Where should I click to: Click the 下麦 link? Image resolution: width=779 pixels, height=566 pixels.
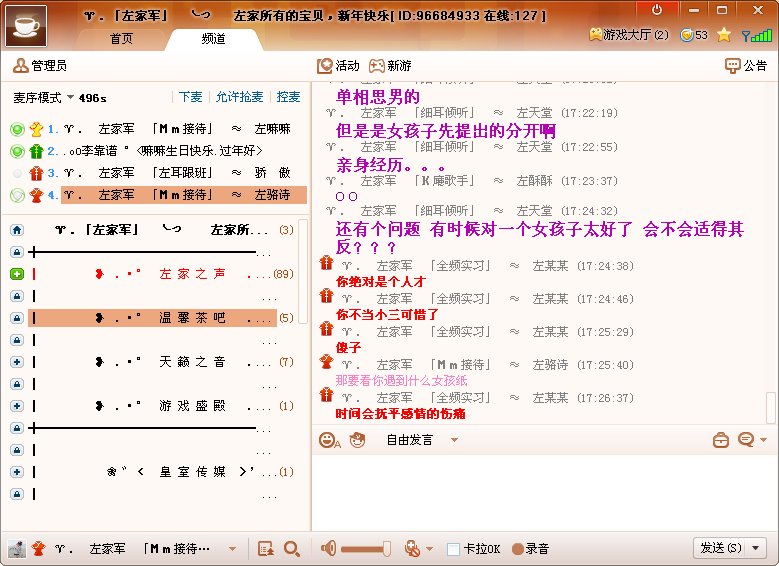pos(190,96)
